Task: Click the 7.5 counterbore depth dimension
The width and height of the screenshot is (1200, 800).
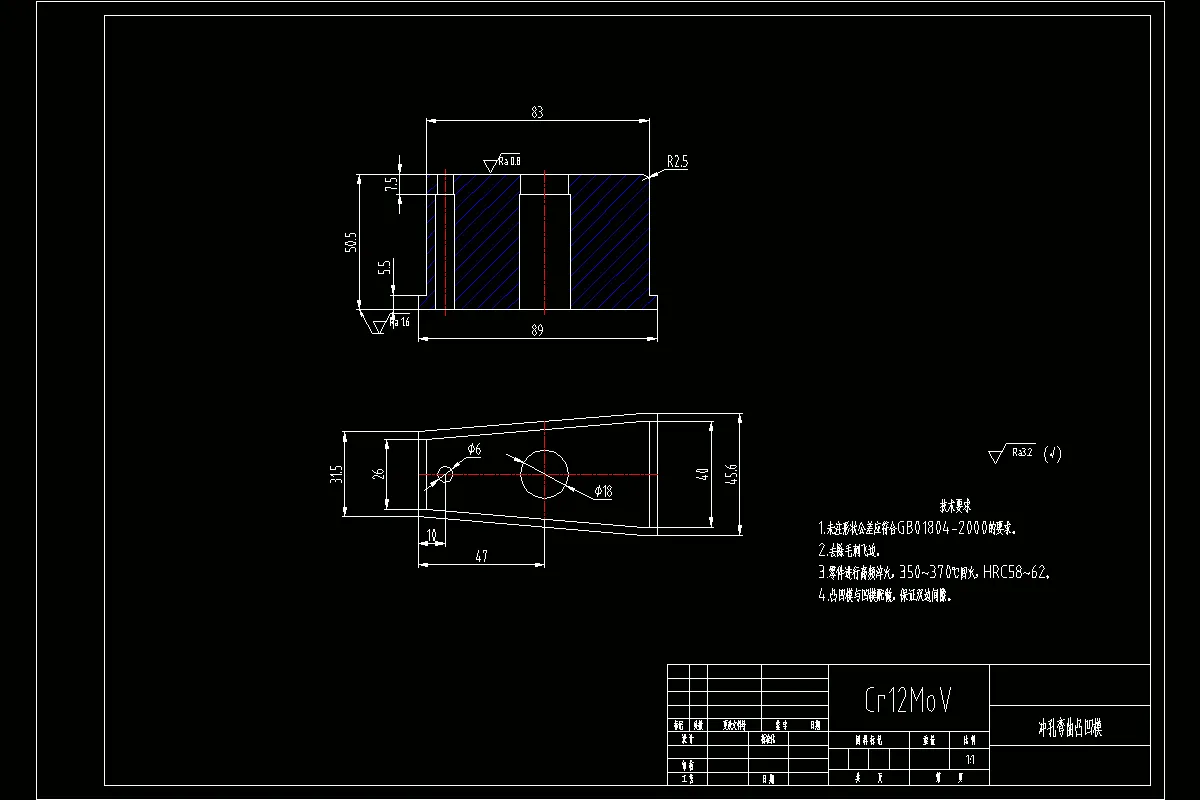Action: click(392, 185)
